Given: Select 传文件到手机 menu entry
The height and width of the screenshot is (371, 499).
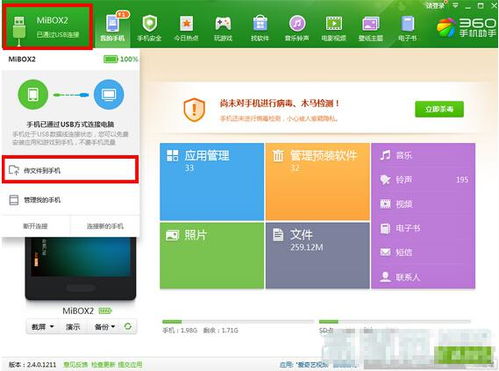Looking at the screenshot, I should tap(70, 170).
